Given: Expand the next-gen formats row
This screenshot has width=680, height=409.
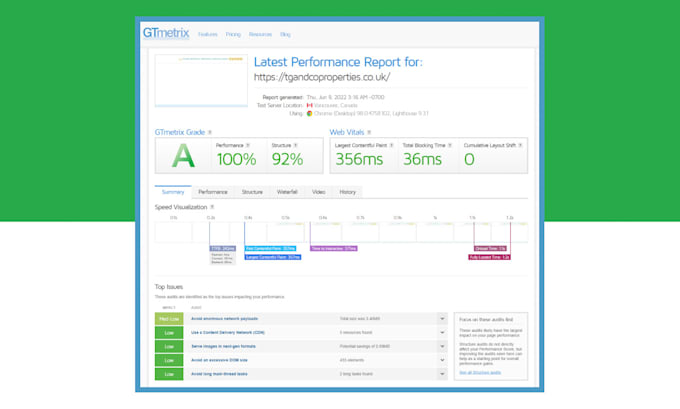Looking at the screenshot, I should pyautogui.click(x=442, y=347).
